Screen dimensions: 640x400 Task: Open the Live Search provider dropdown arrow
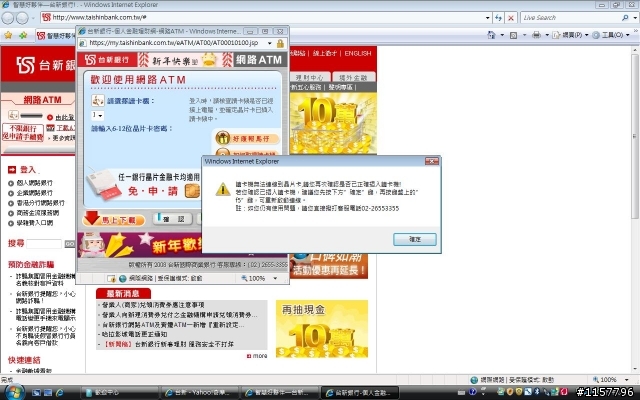click(635, 18)
